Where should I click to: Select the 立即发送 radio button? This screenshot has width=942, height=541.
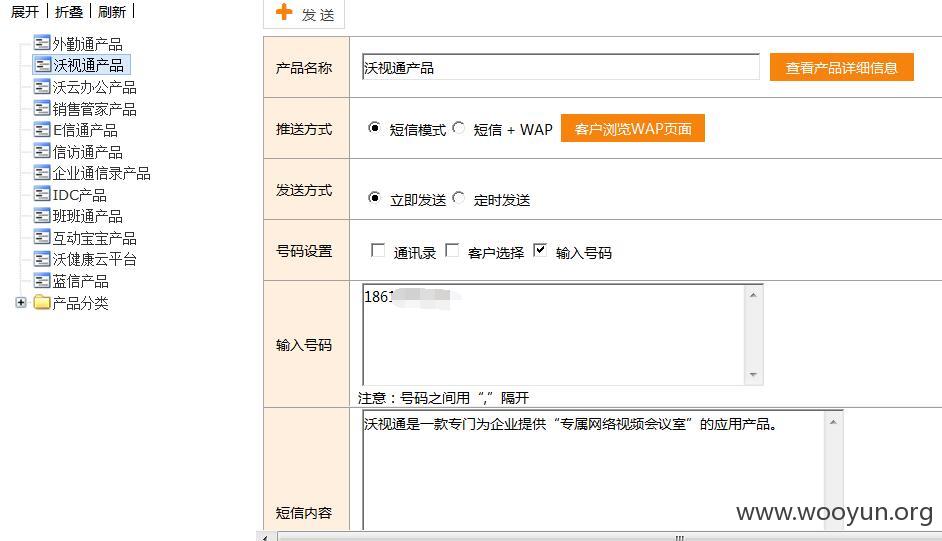374,198
